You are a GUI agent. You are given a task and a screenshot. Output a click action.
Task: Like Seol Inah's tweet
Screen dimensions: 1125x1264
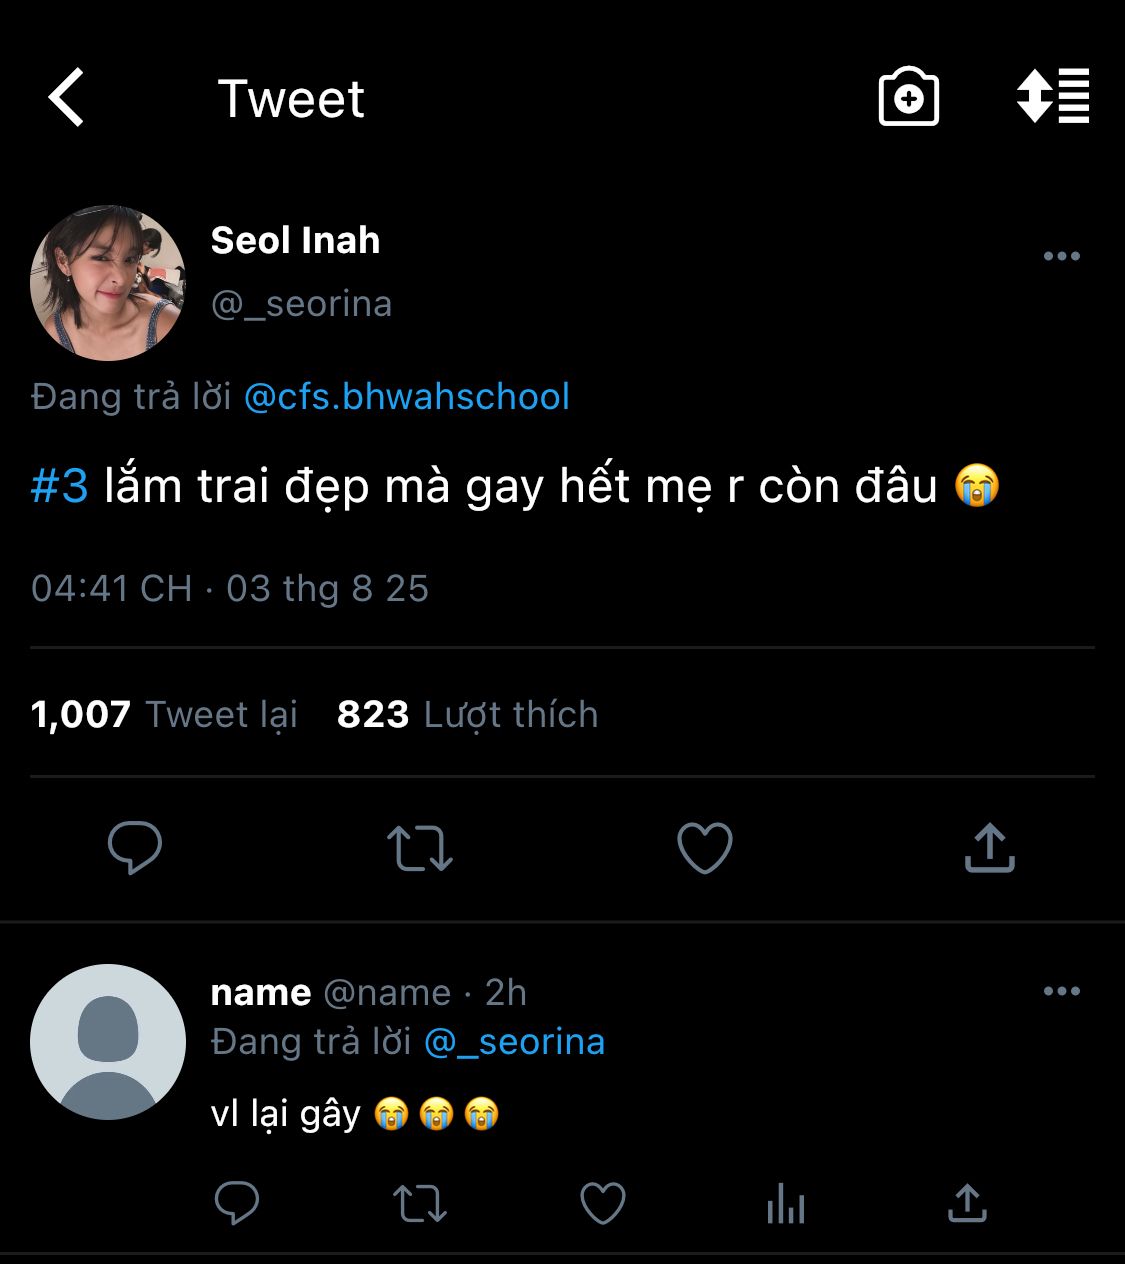[705, 848]
